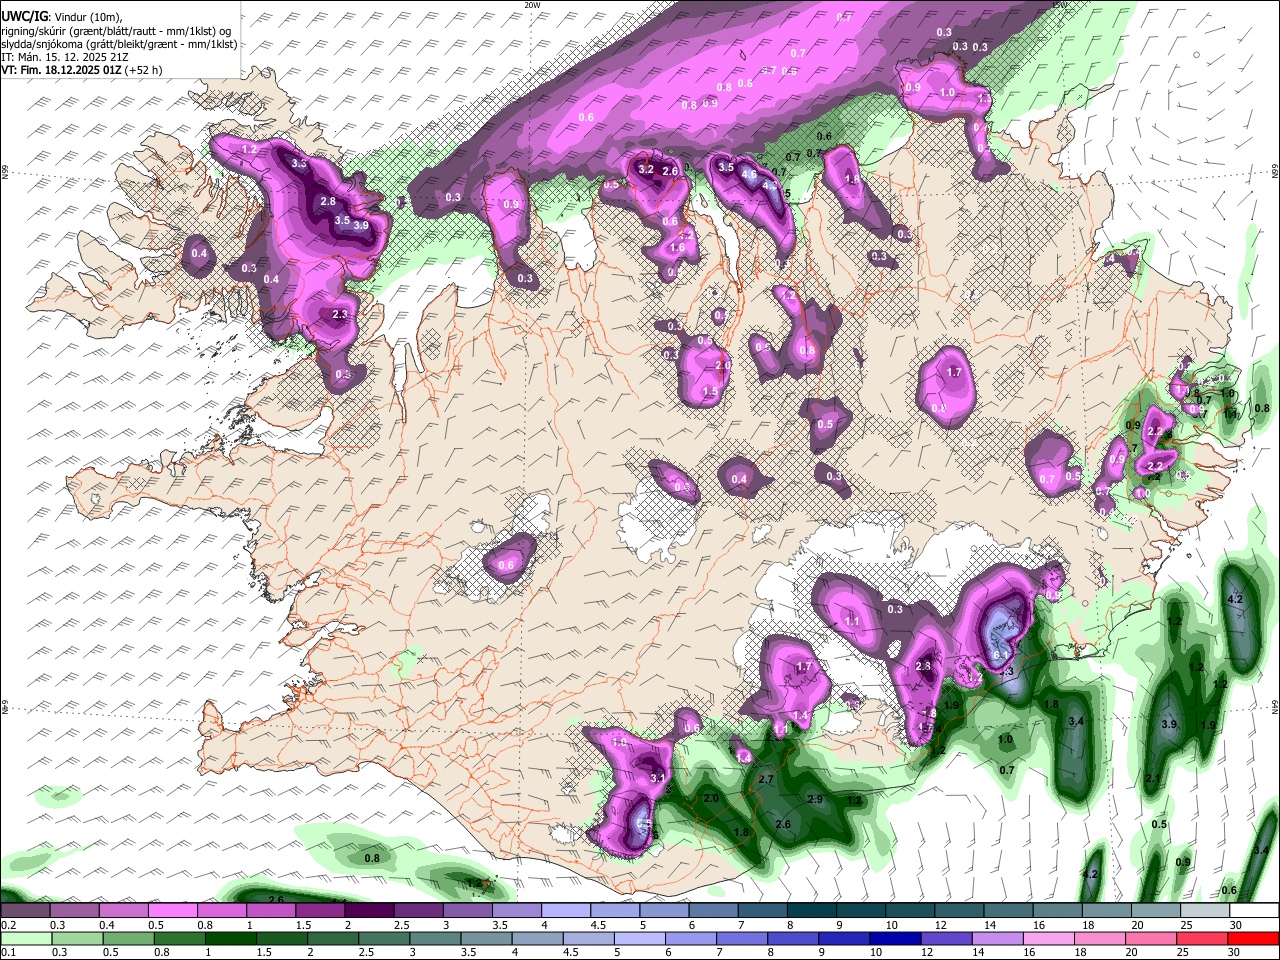Click the 2.3 snowfall value on map
The width and height of the screenshot is (1280, 960).
339,315
